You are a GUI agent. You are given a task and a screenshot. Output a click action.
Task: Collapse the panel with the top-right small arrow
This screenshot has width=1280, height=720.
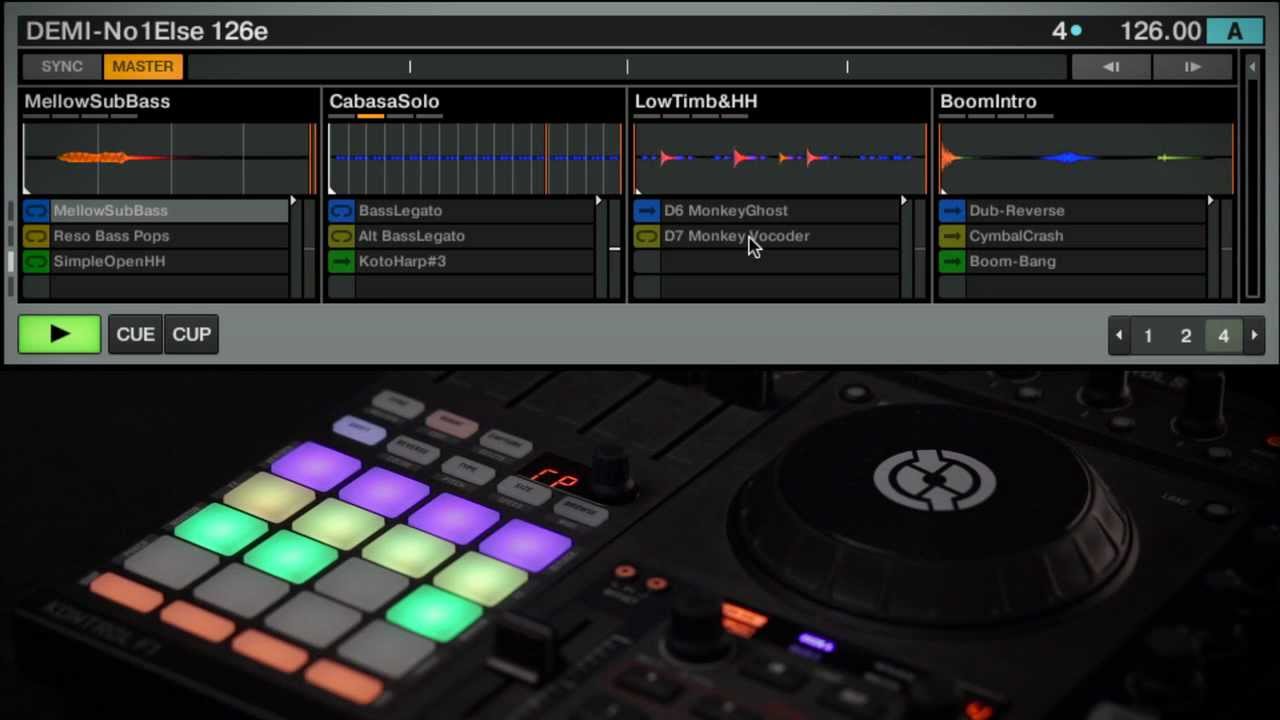tap(1252, 67)
